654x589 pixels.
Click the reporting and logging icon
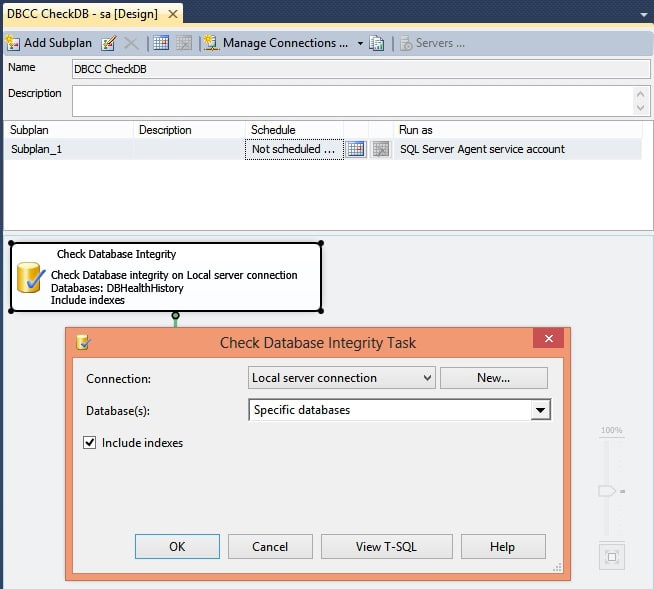377,43
